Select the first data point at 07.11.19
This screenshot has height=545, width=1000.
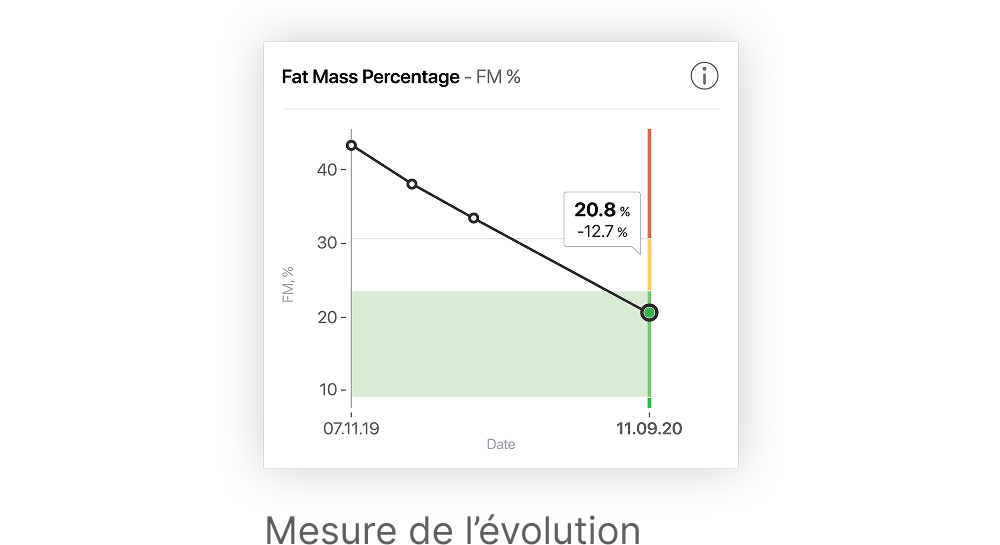pos(351,145)
